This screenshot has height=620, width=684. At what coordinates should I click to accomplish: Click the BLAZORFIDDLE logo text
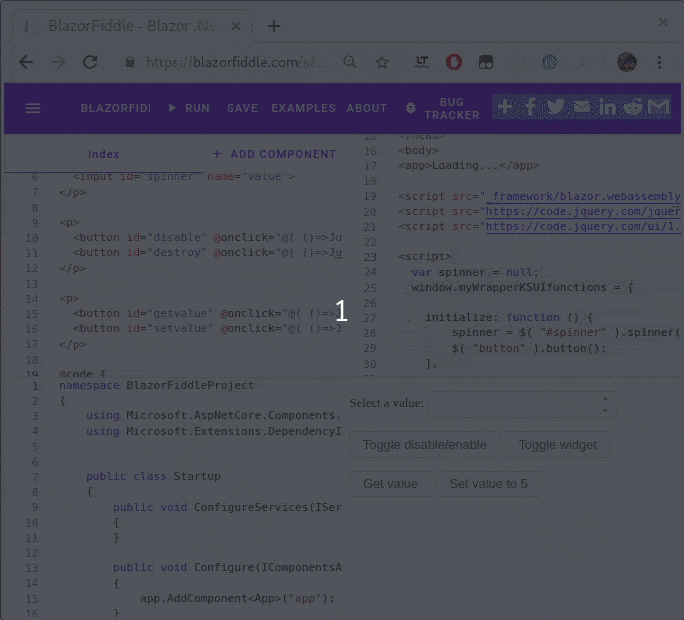[x=116, y=108]
